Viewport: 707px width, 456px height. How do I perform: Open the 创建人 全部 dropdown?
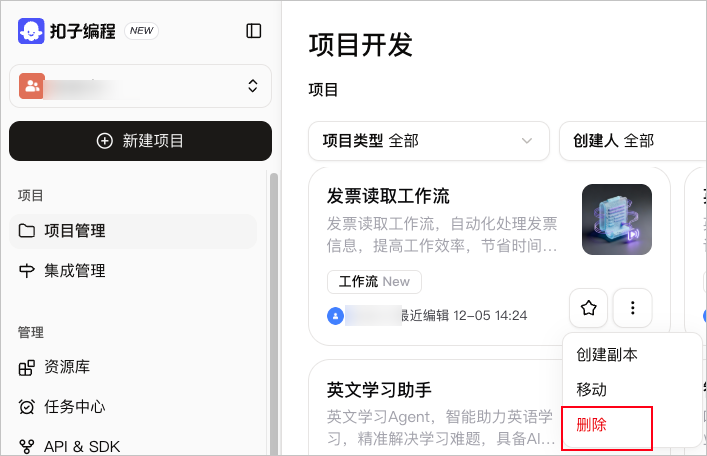point(633,141)
